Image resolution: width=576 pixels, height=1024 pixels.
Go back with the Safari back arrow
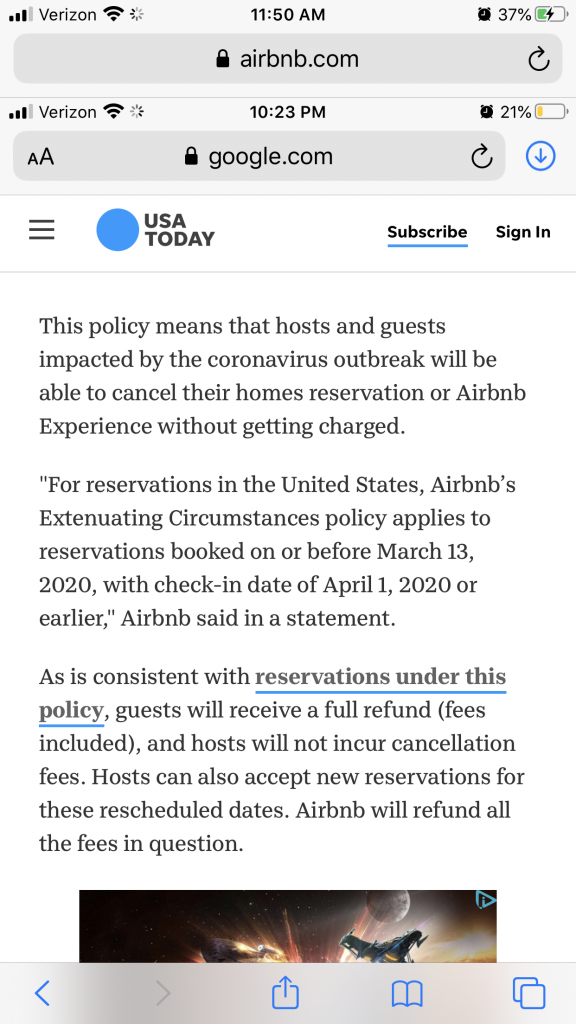pyautogui.click(x=42, y=993)
